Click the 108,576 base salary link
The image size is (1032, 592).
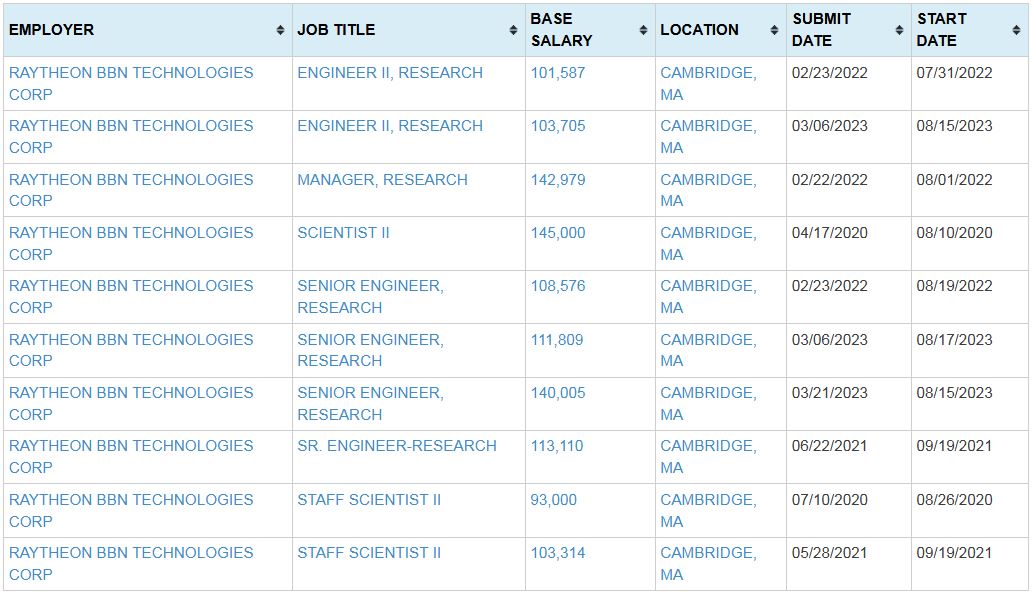pyautogui.click(x=557, y=286)
